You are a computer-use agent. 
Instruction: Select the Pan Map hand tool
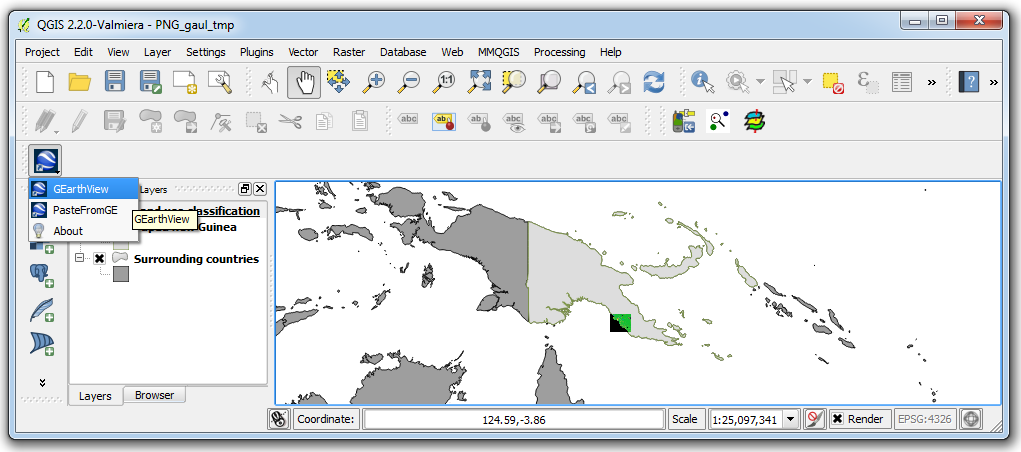coord(304,82)
